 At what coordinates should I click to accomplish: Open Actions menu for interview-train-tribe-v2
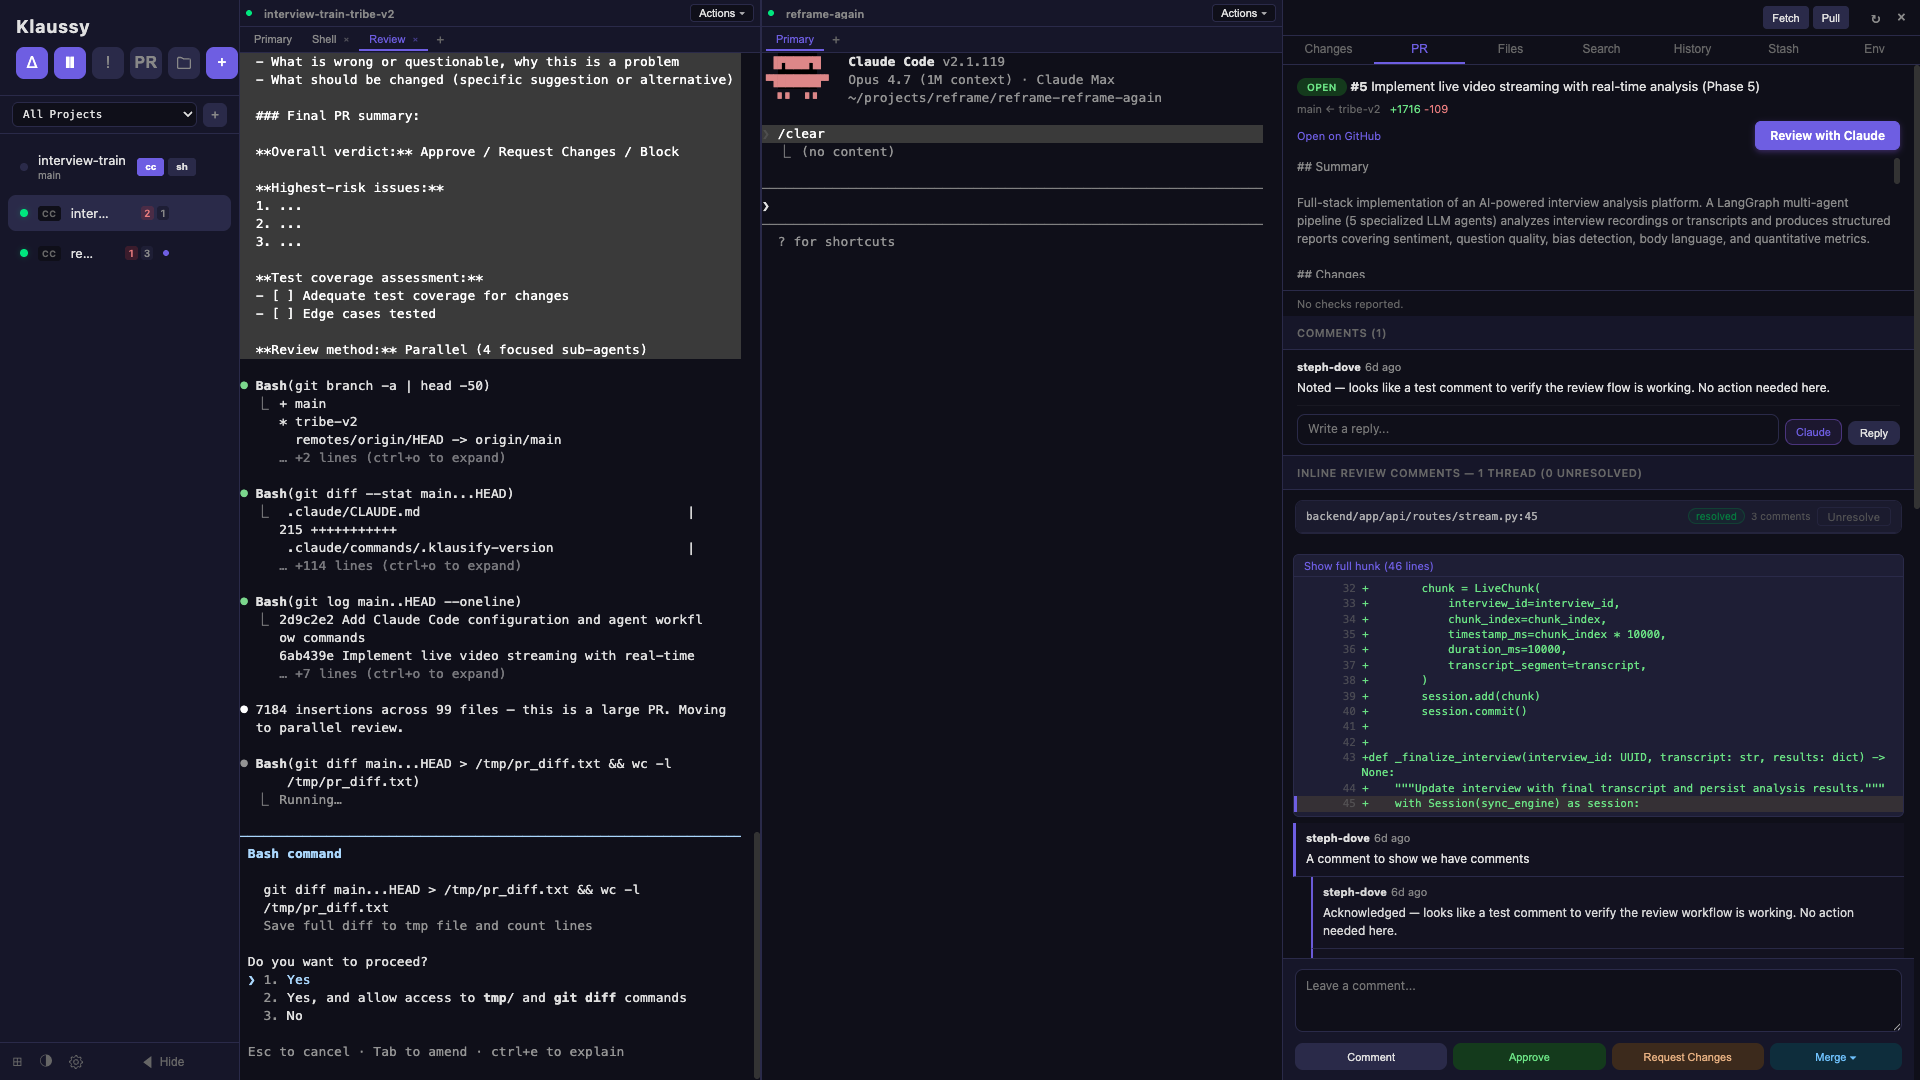click(x=720, y=13)
